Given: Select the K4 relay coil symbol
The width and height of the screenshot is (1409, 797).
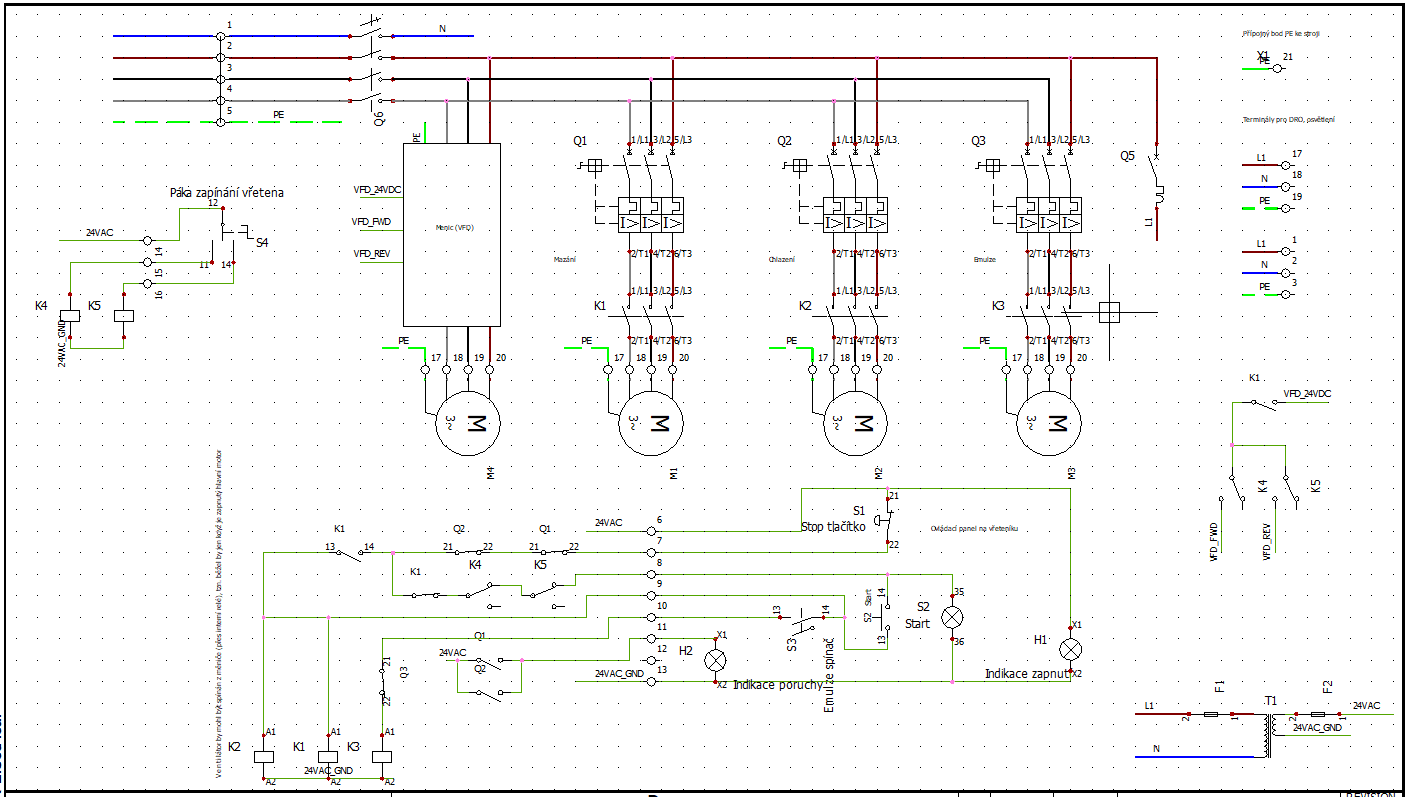Looking at the screenshot, I should (68, 315).
